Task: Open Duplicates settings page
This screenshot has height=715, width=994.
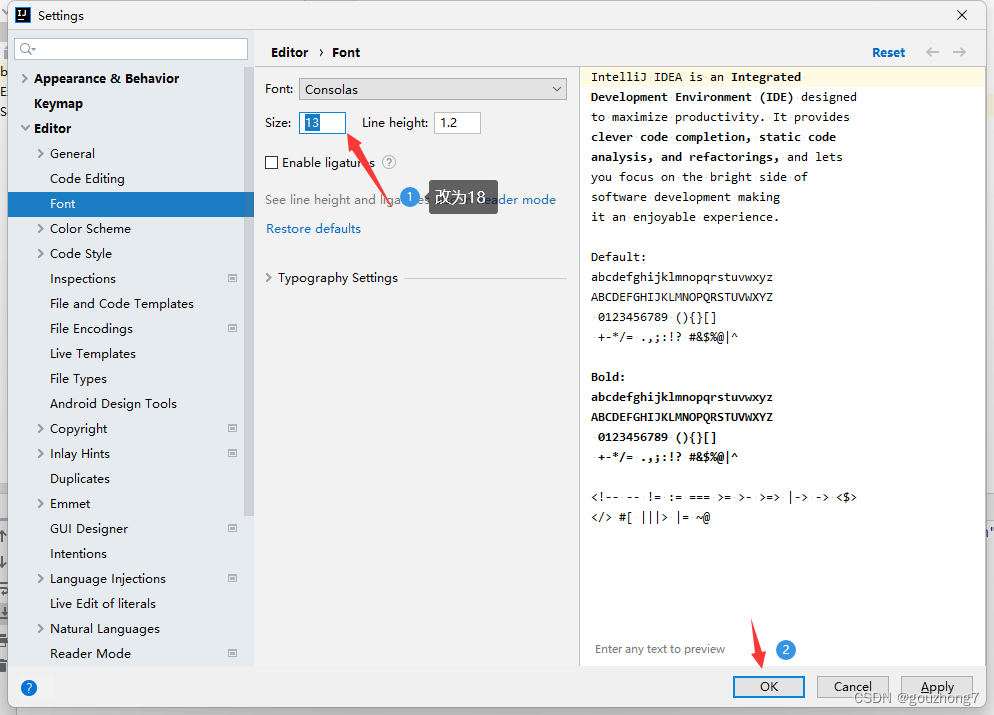Action: [80, 479]
